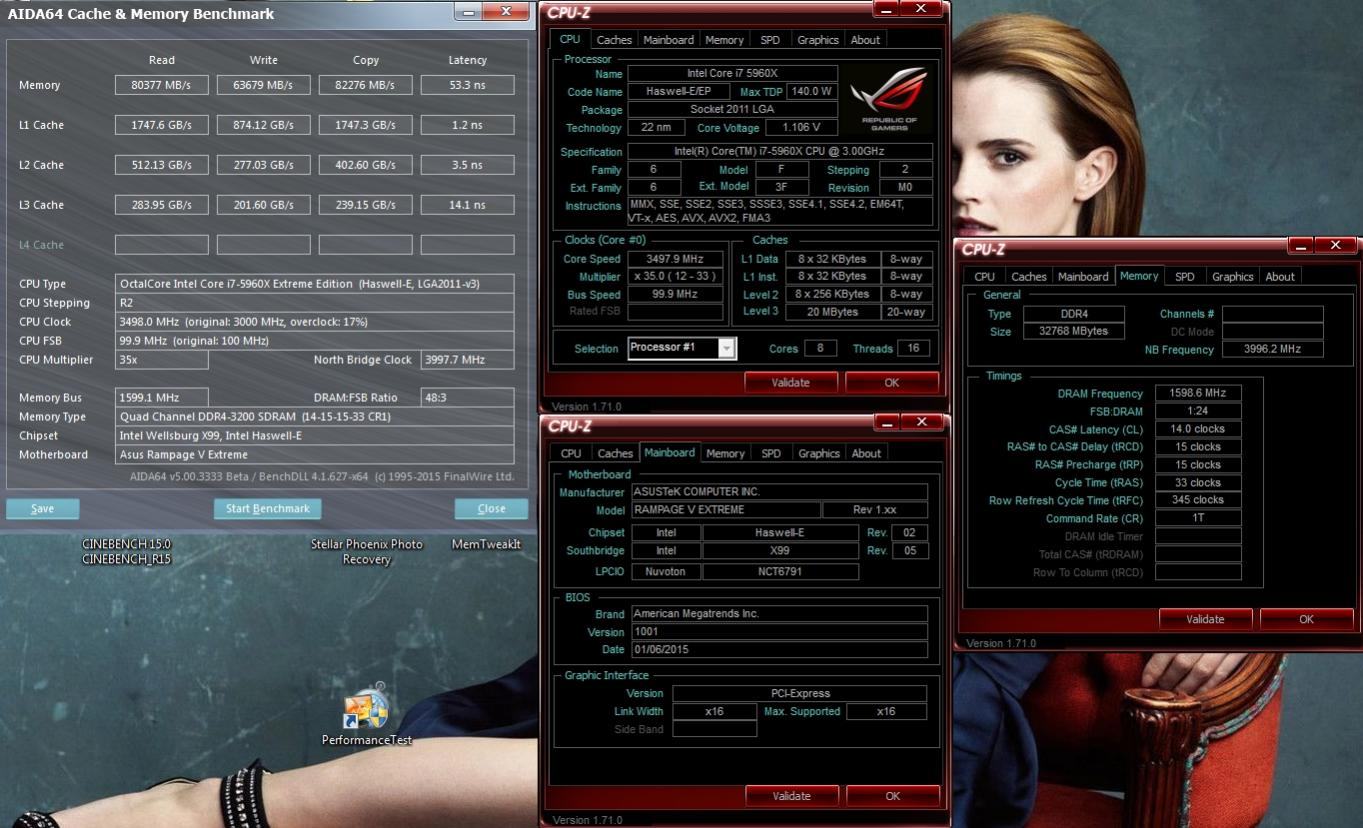Click Save in AIDA64 benchmark window
1363x828 pixels.
[x=42, y=508]
